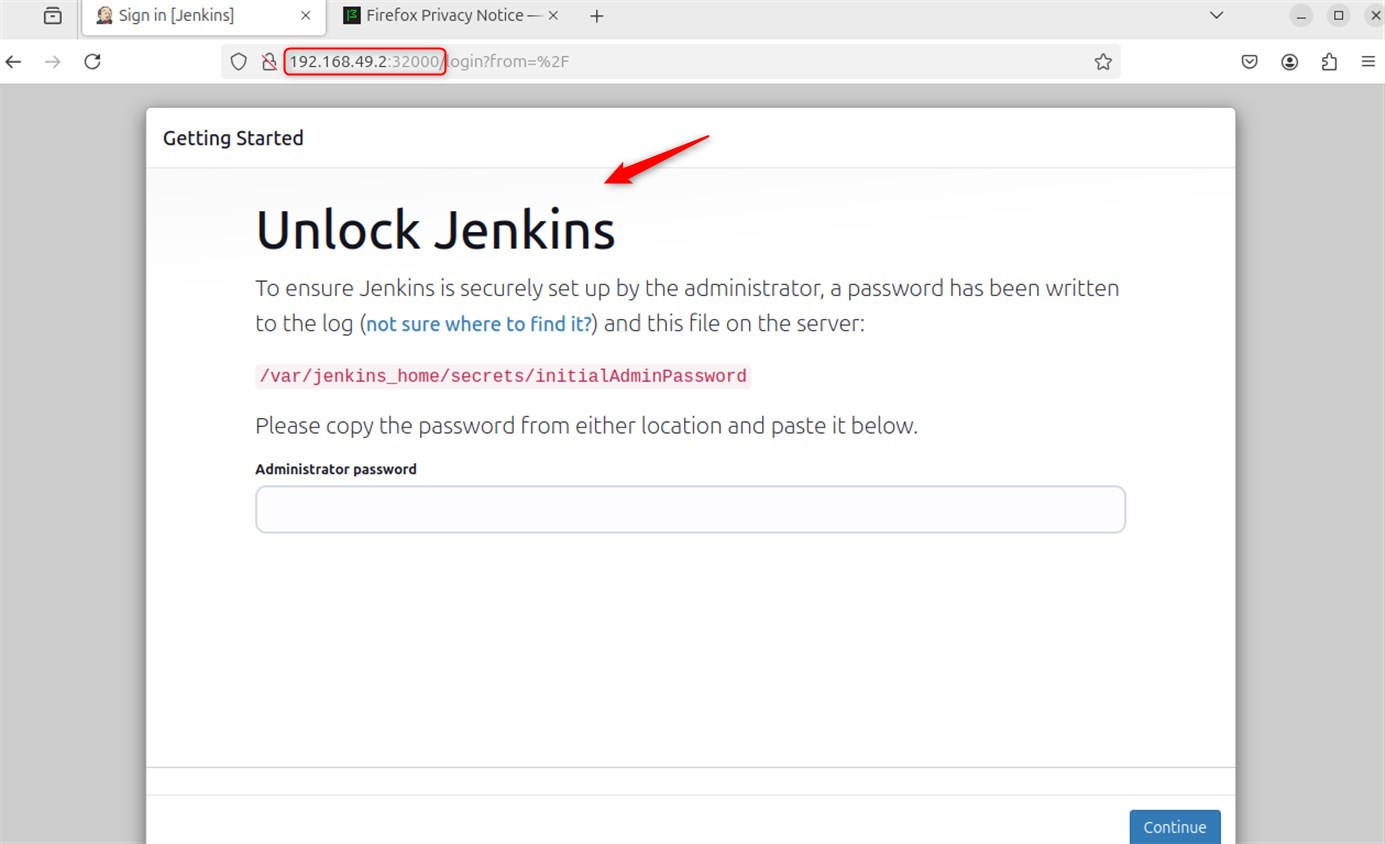This screenshot has width=1385, height=844.
Task: Close the Sign in [Jenkins] tab
Action: 306,16
